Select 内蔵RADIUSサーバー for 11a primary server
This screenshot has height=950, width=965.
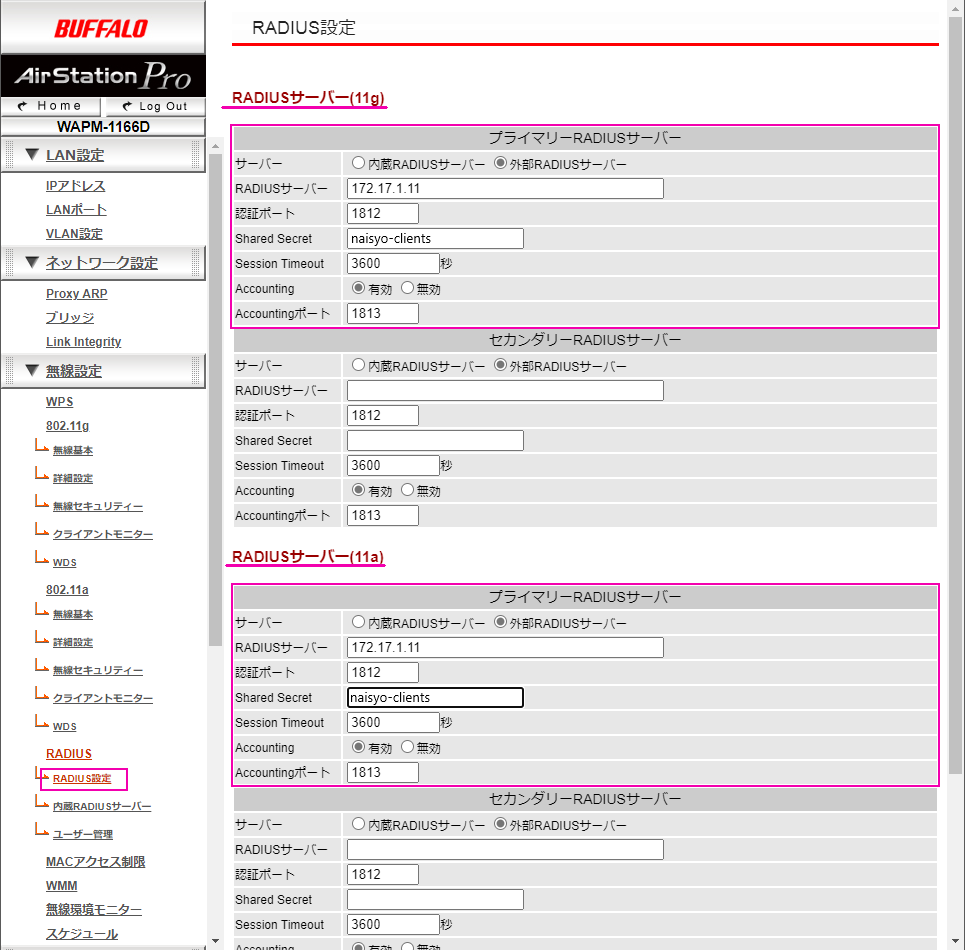pos(358,622)
